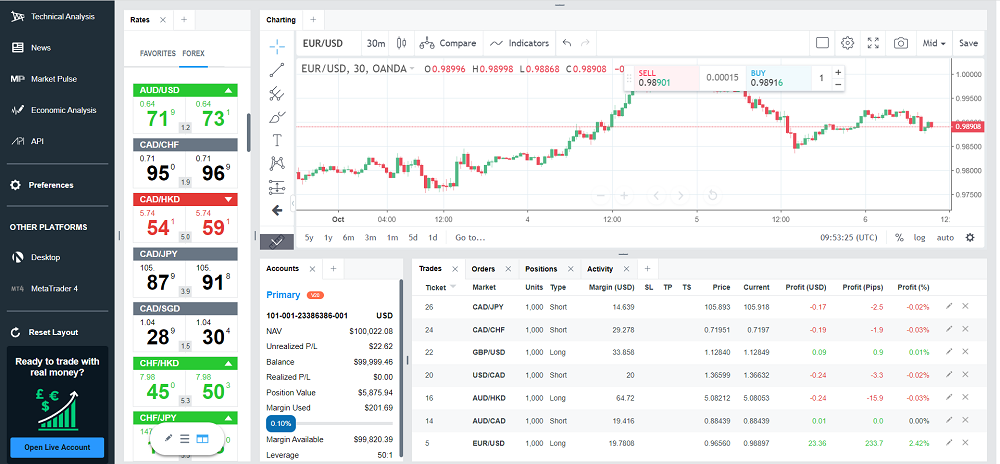Open the Orders tab
This screenshot has height=464, width=1000.
point(483,269)
